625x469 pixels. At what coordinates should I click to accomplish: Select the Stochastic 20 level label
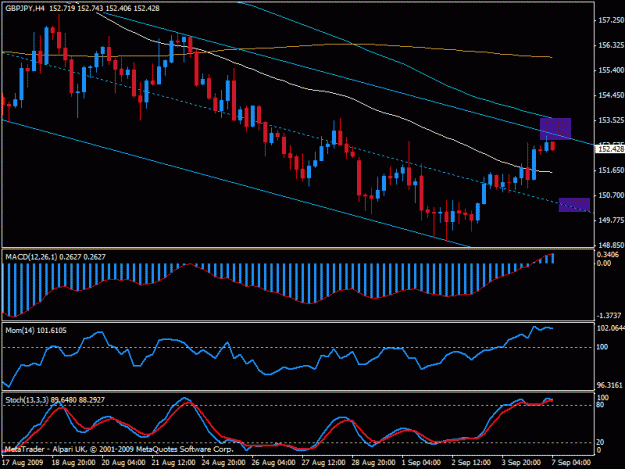600,442
